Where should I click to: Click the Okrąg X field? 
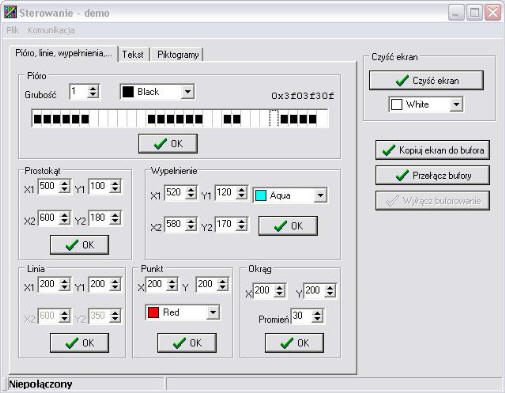(264, 290)
